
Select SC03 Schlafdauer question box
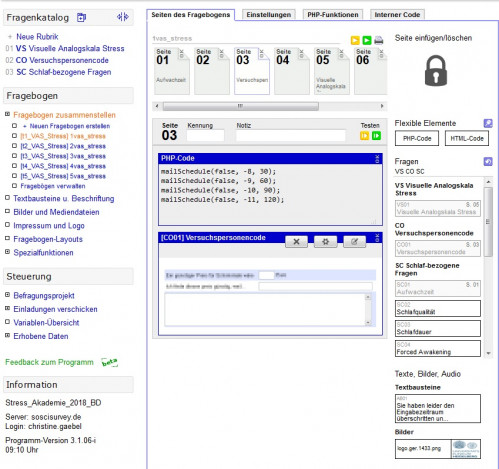coord(438,328)
